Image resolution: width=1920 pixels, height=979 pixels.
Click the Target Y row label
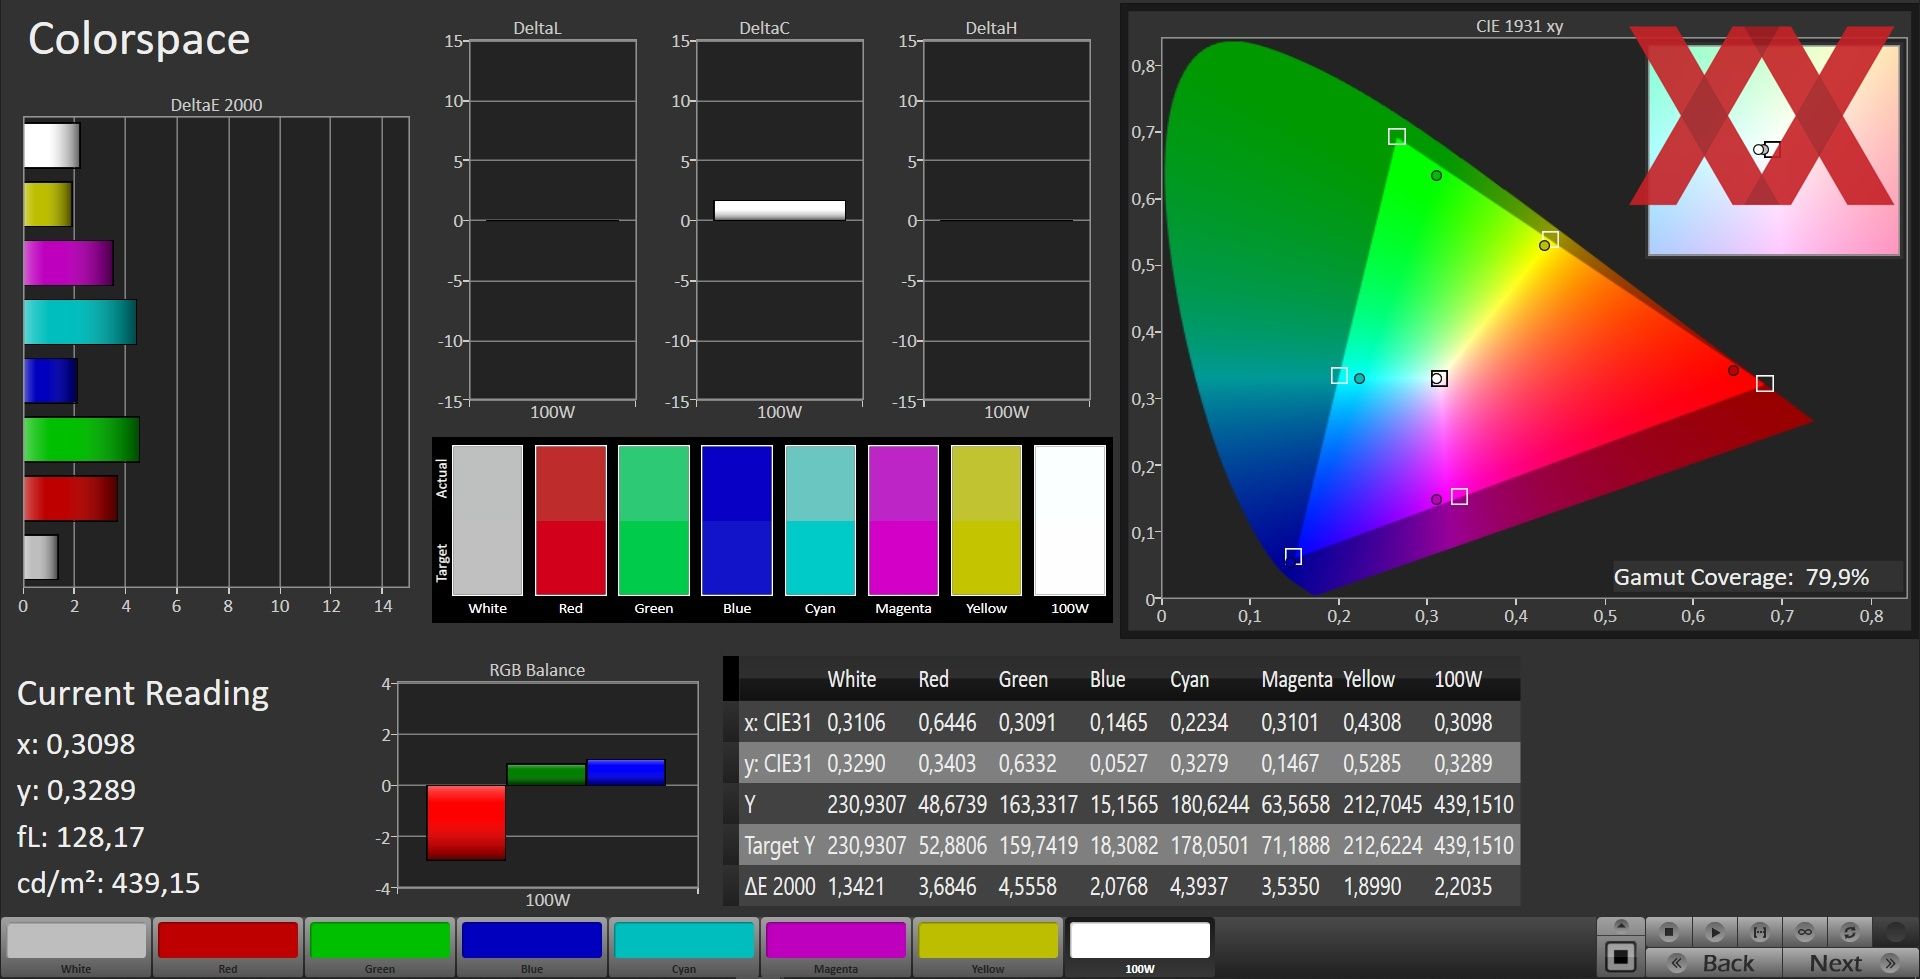779,846
